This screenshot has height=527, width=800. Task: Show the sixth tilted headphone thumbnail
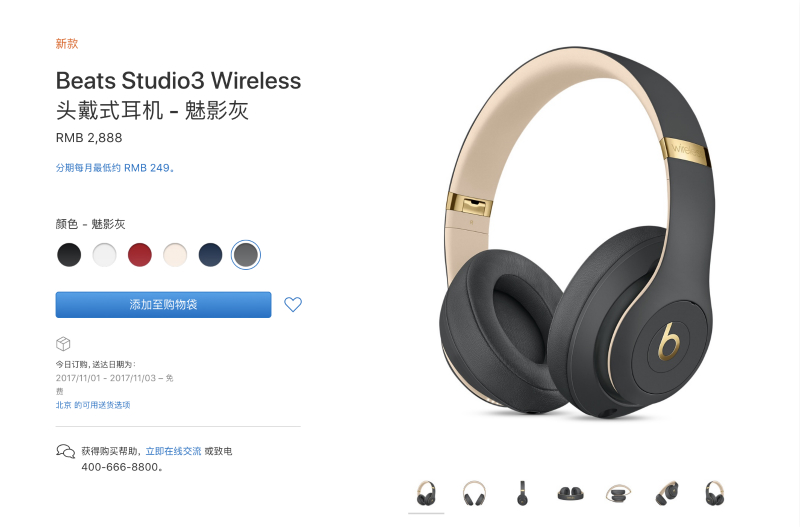(x=667, y=493)
